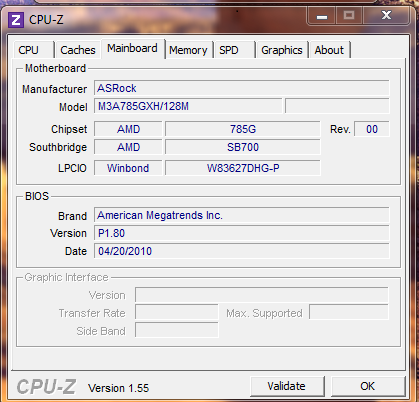Open the SPD tab
This screenshot has width=419, height=402.
tap(235, 50)
